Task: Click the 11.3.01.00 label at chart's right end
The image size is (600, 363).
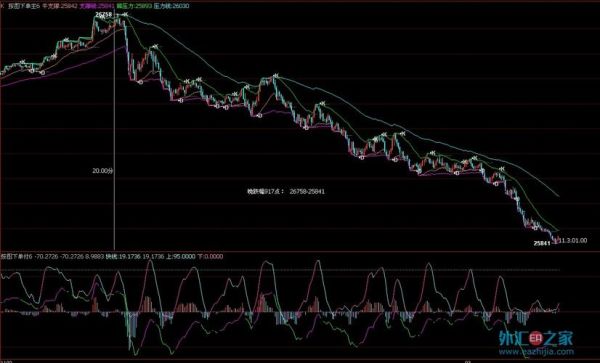Action: [x=573, y=241]
